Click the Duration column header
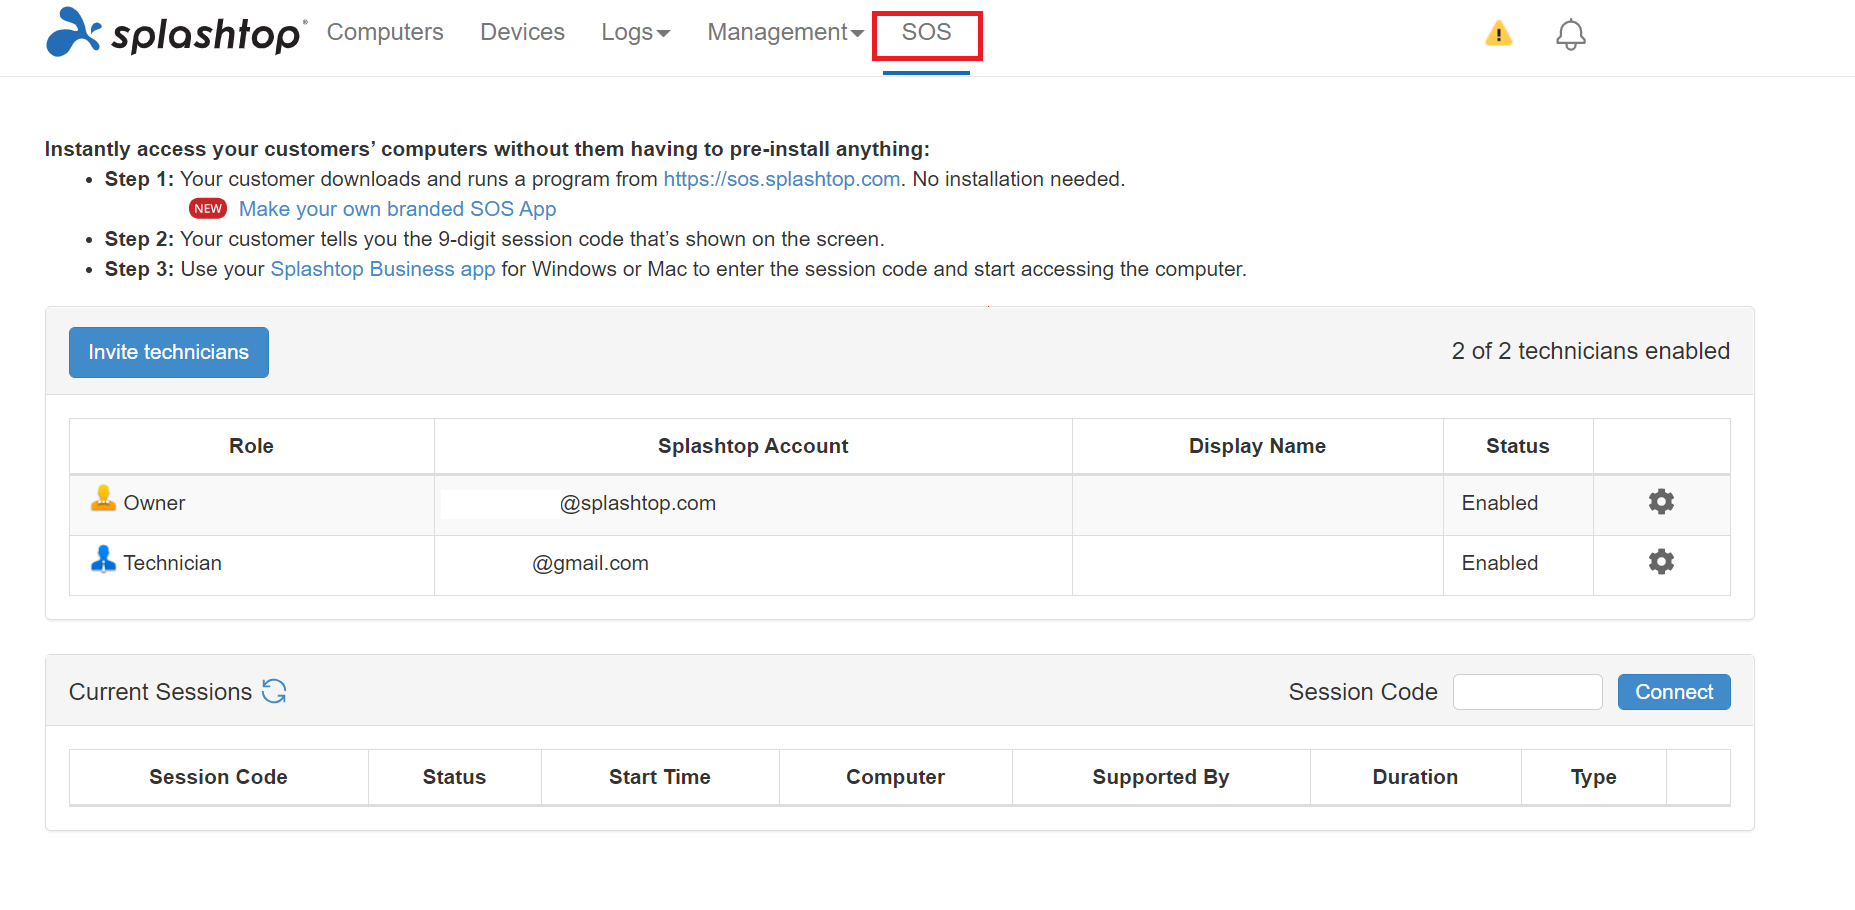Viewport: 1855px width, 910px height. (1415, 777)
